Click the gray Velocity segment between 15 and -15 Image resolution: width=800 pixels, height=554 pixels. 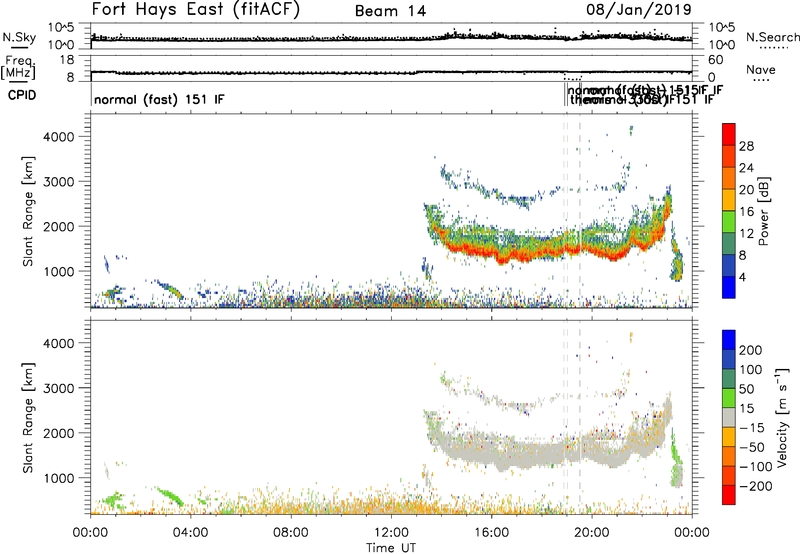coord(729,417)
